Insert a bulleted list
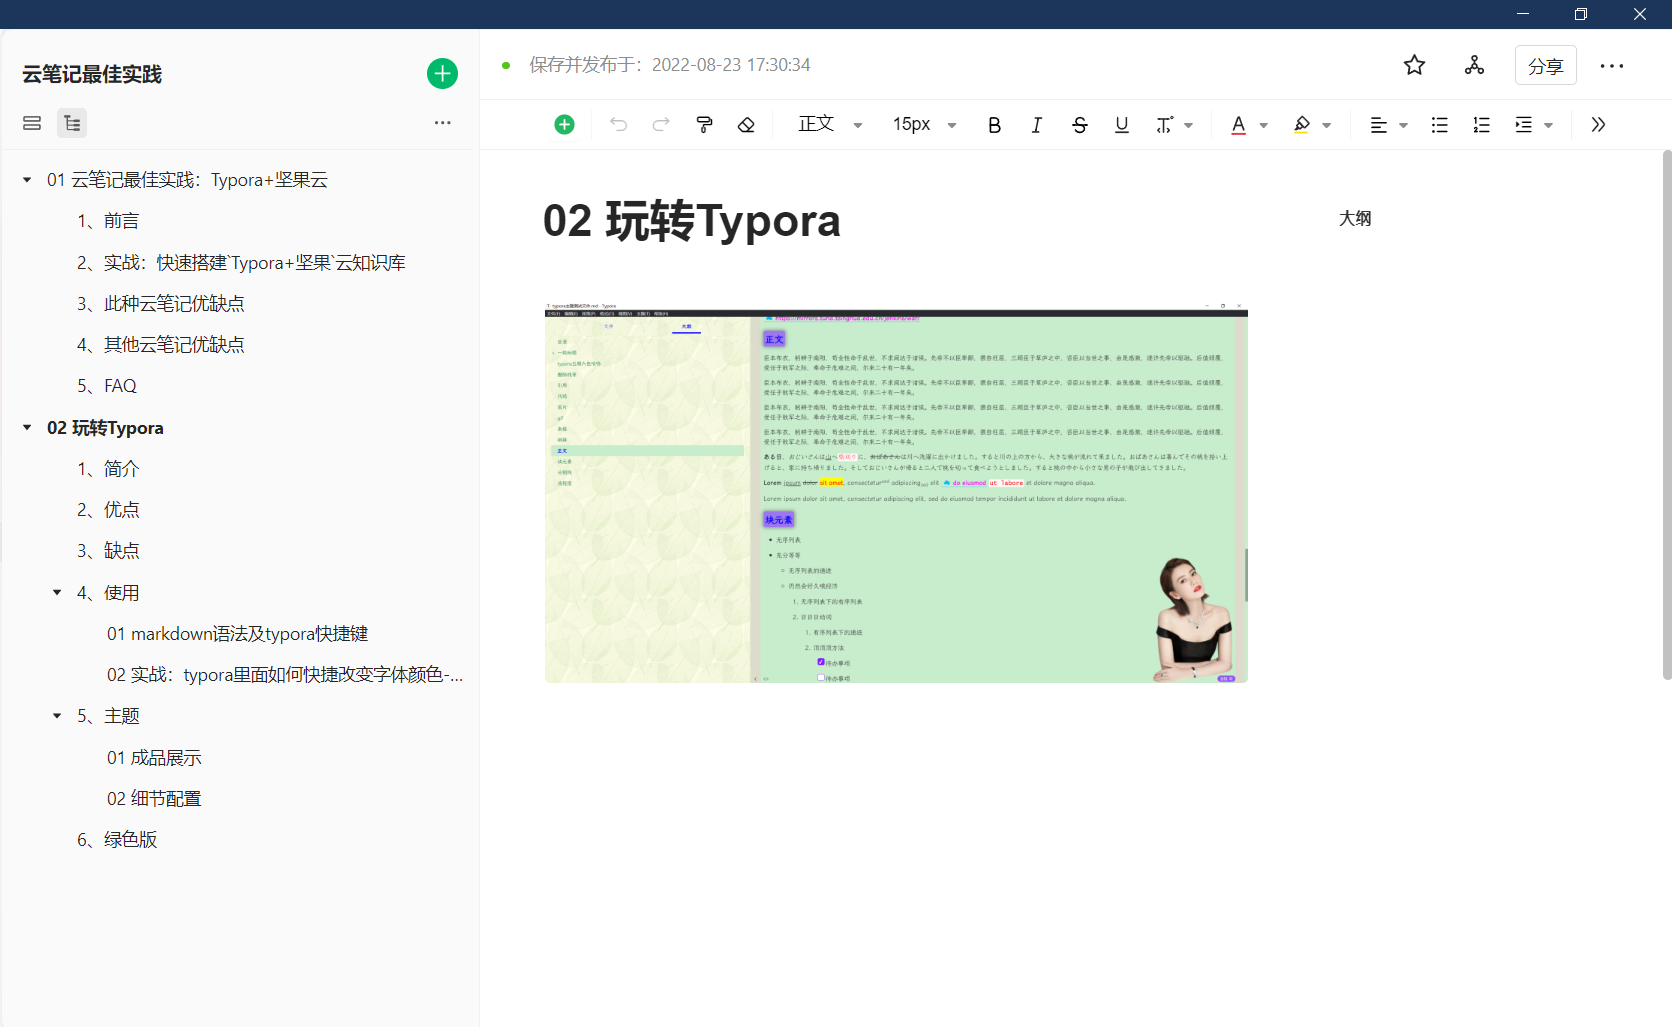 (1439, 125)
